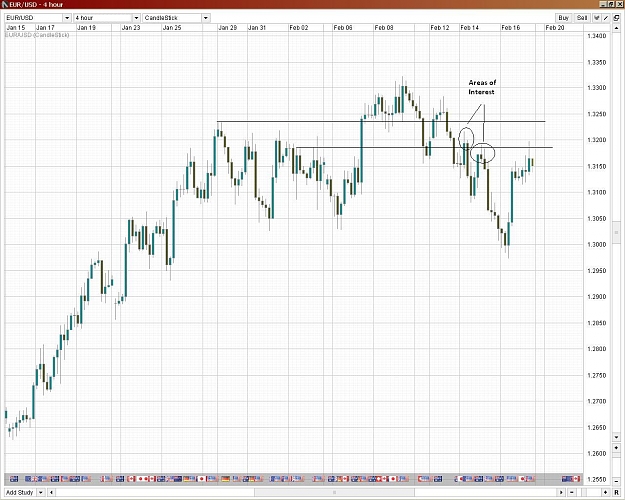625x500 pixels.
Task: Open the 4 hour timeframe dropdown arrow
Action: point(136,18)
